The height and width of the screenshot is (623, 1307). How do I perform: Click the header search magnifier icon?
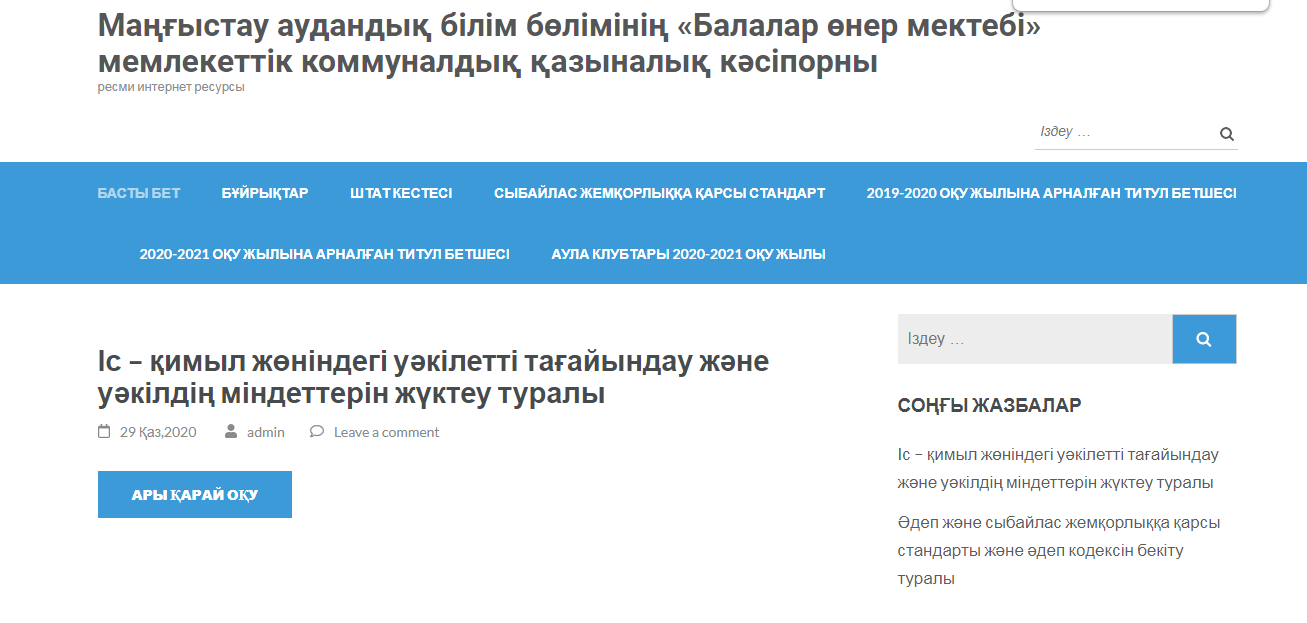1227,134
